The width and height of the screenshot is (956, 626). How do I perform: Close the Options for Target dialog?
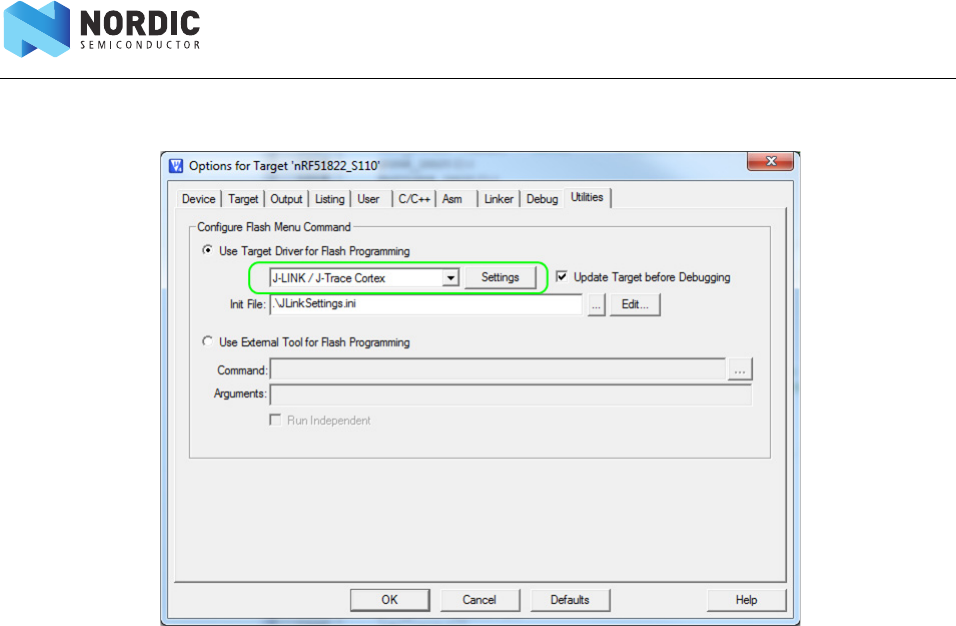coord(771,161)
